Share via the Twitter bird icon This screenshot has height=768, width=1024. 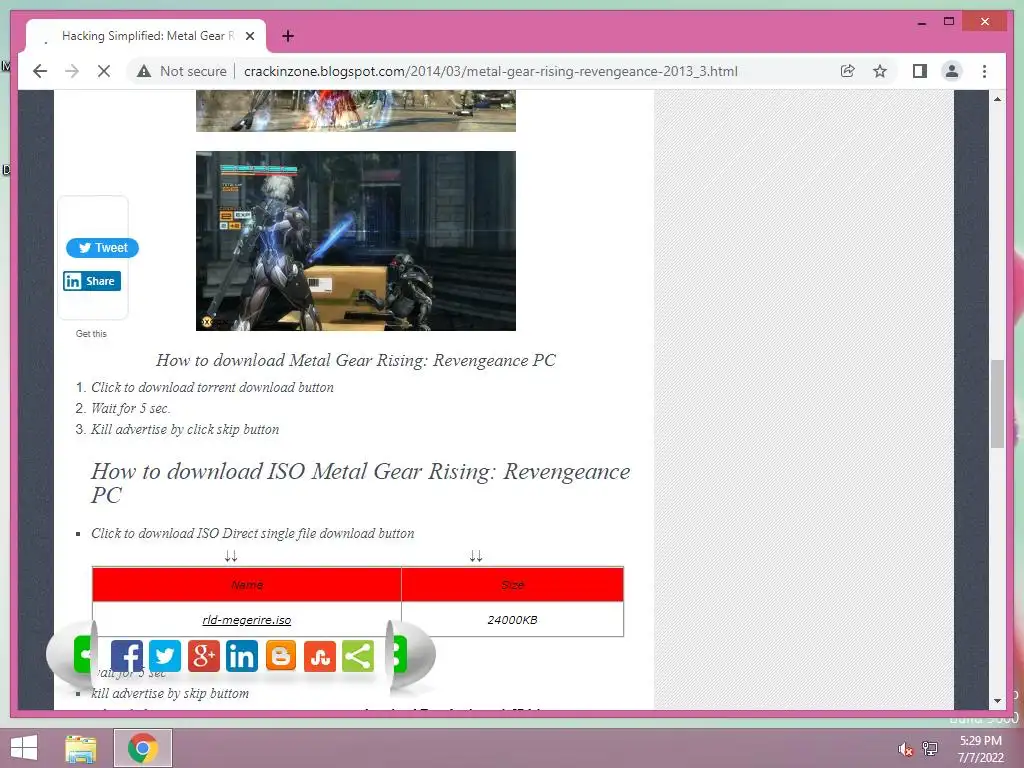click(165, 656)
